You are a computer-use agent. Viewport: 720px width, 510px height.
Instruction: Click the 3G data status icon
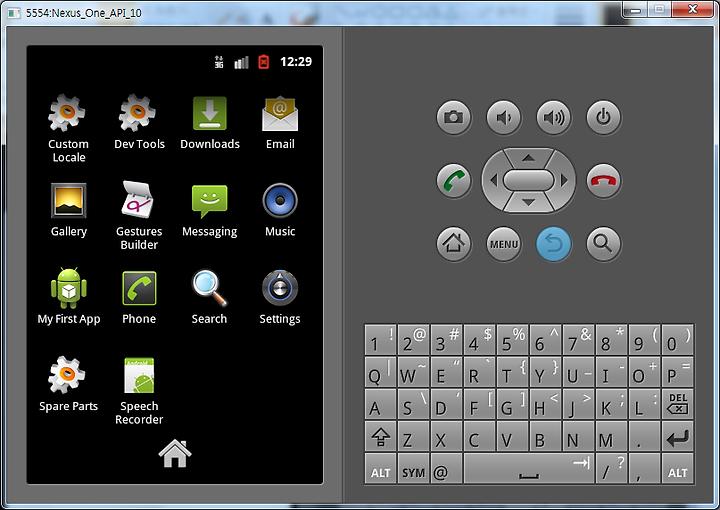point(219,62)
